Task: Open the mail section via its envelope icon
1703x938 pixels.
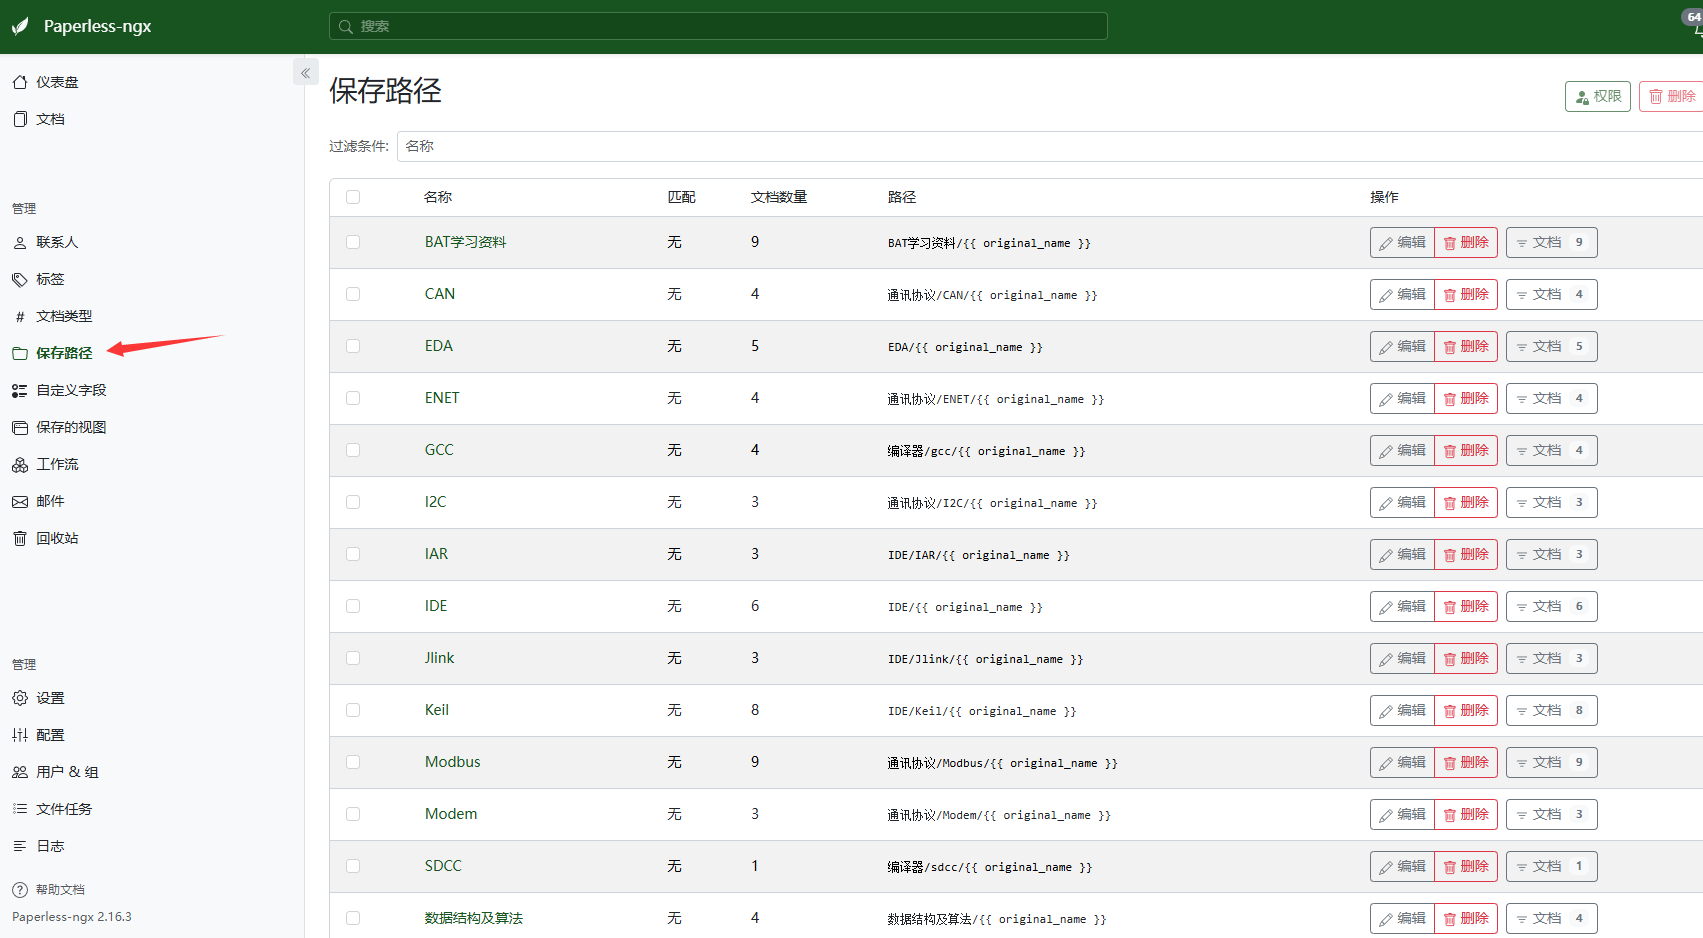Action: pyautogui.click(x=20, y=501)
